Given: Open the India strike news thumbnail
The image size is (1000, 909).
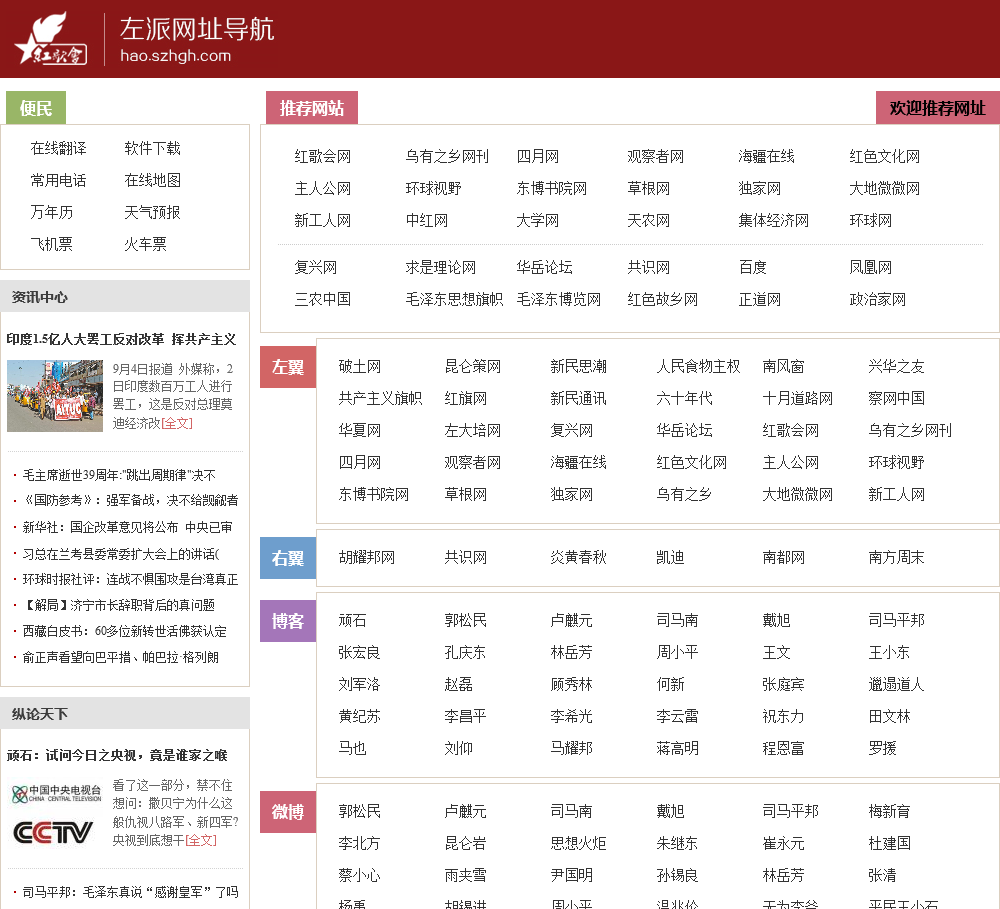Looking at the screenshot, I should click(x=55, y=395).
